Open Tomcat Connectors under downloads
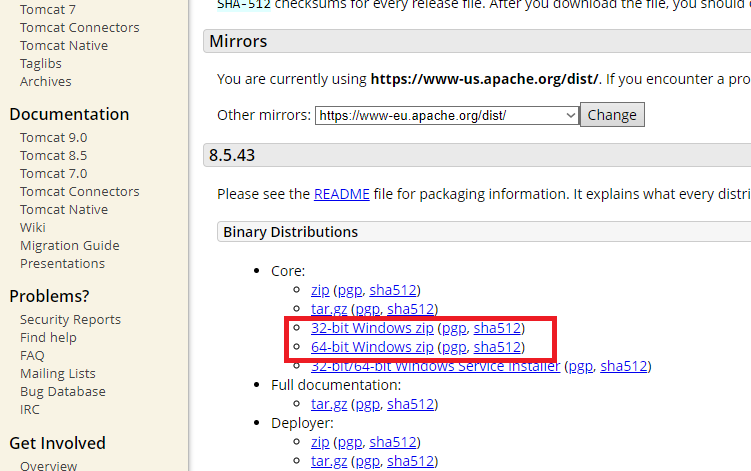Viewport: 751px width, 471px height. tap(80, 28)
